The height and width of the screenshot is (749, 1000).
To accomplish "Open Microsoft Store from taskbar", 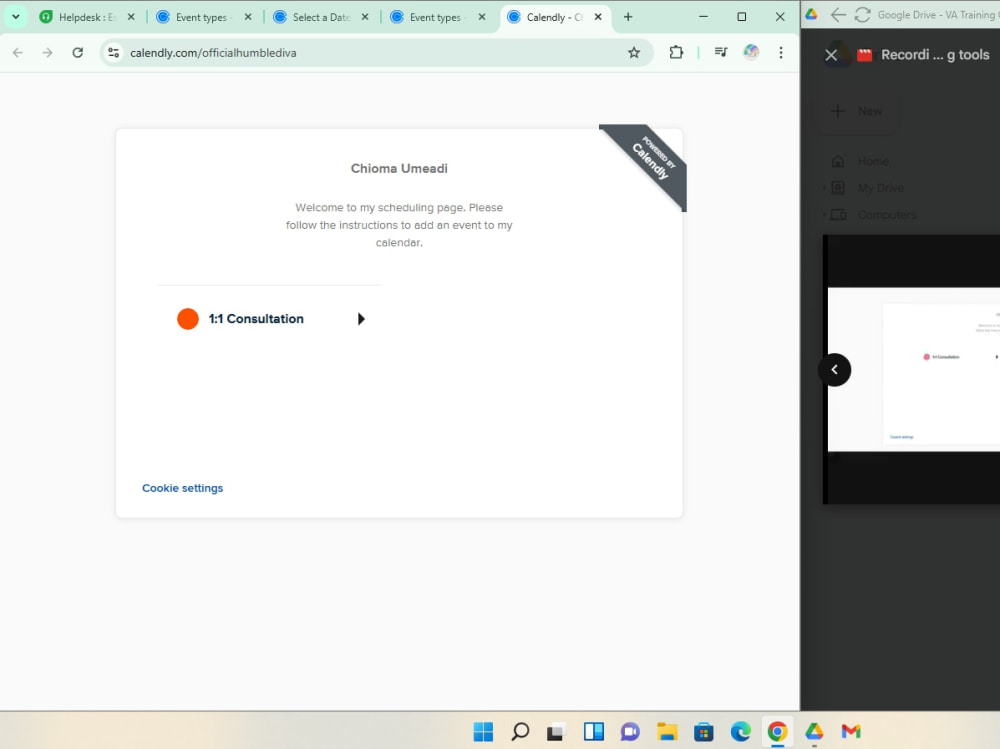I will [x=703, y=732].
